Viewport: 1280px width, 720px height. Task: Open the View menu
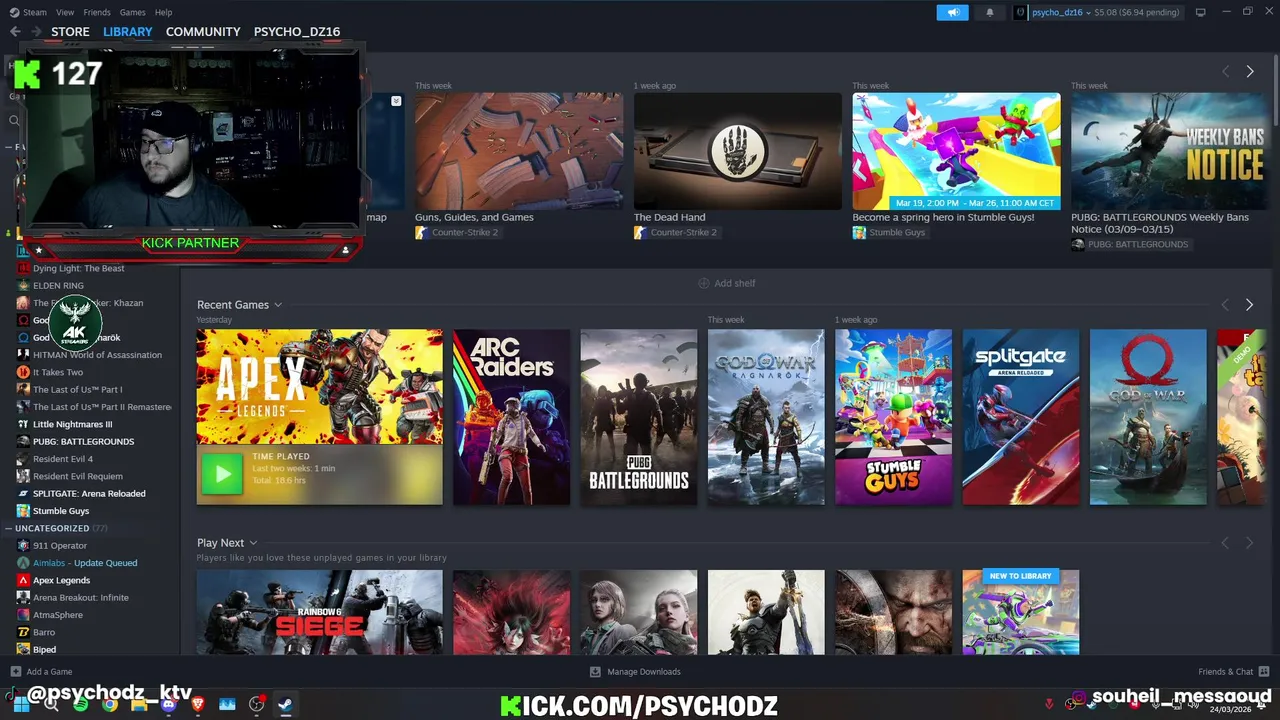click(65, 12)
